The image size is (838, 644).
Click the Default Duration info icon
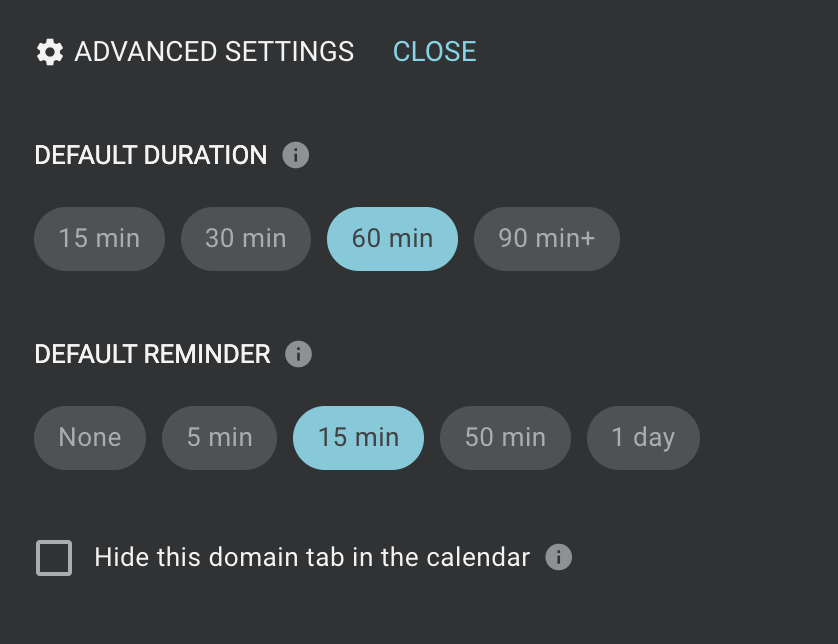click(295, 156)
